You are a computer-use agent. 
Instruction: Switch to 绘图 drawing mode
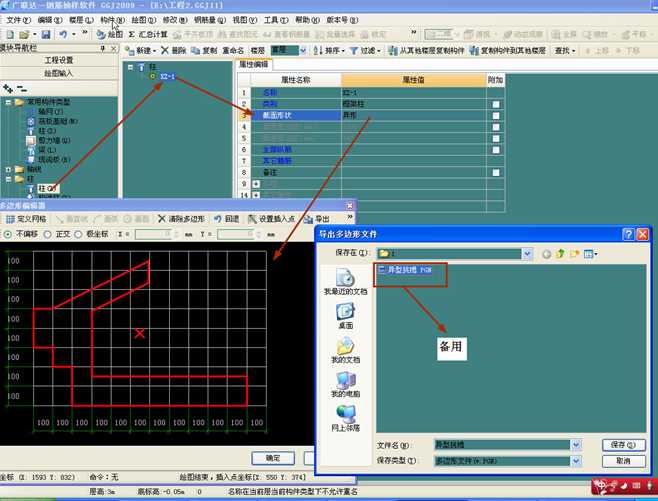110,34
